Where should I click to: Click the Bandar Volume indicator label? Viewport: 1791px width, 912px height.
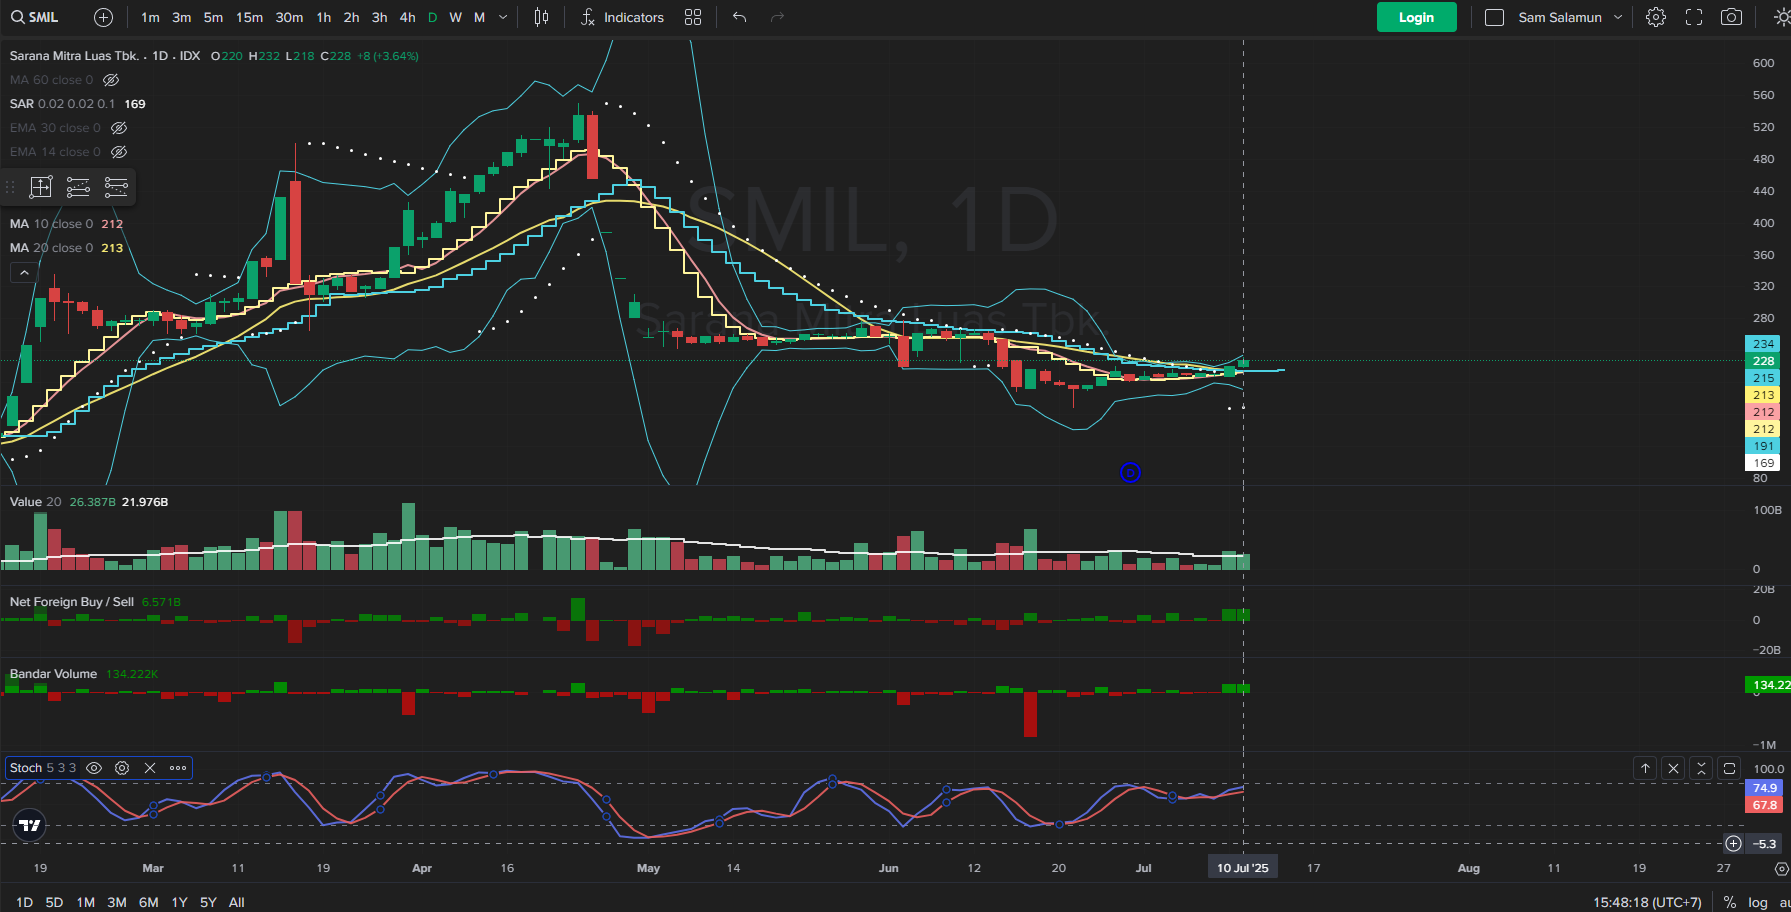pos(53,674)
